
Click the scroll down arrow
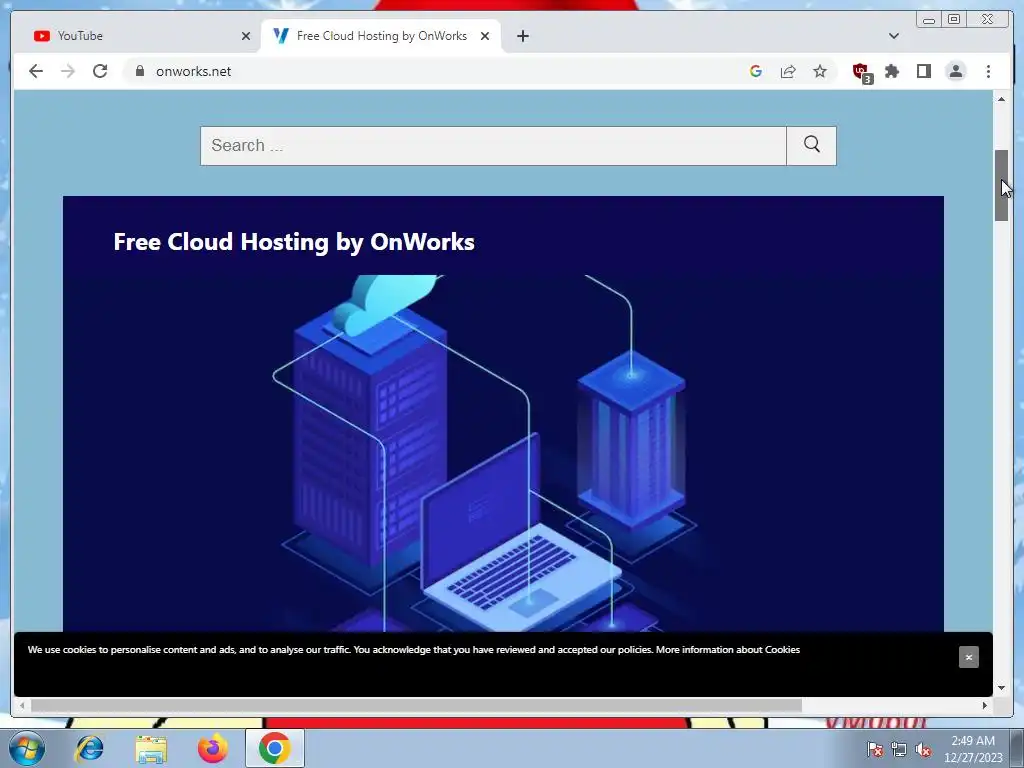click(x=1001, y=688)
